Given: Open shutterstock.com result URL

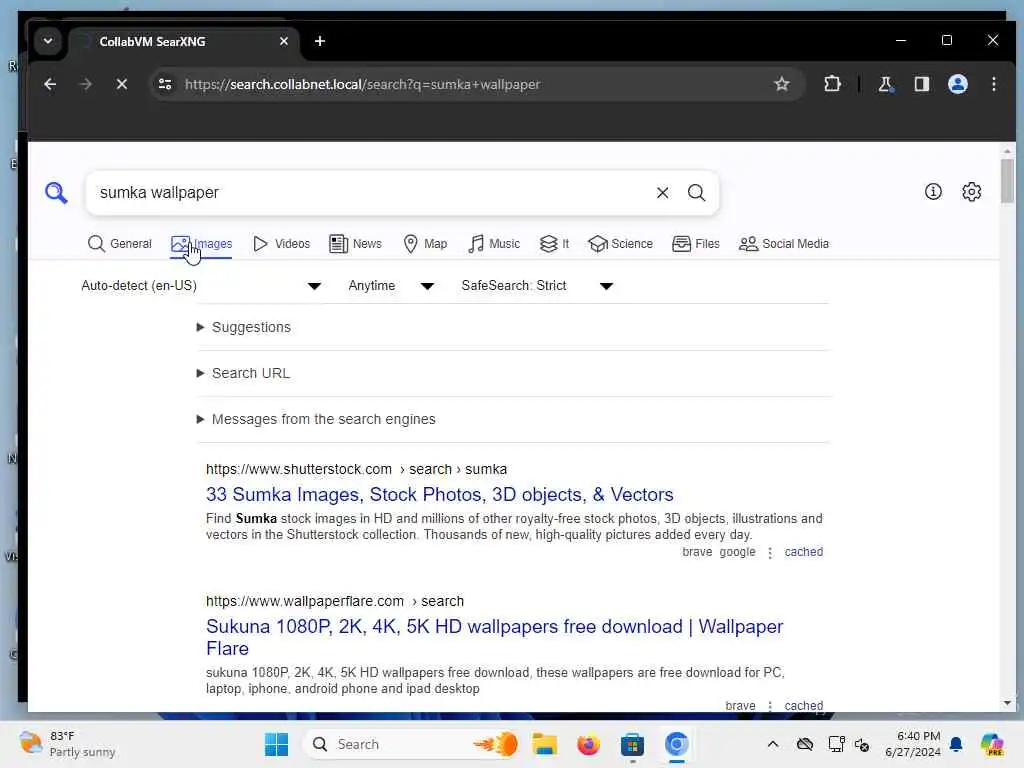Looking at the screenshot, I should tap(357, 469).
